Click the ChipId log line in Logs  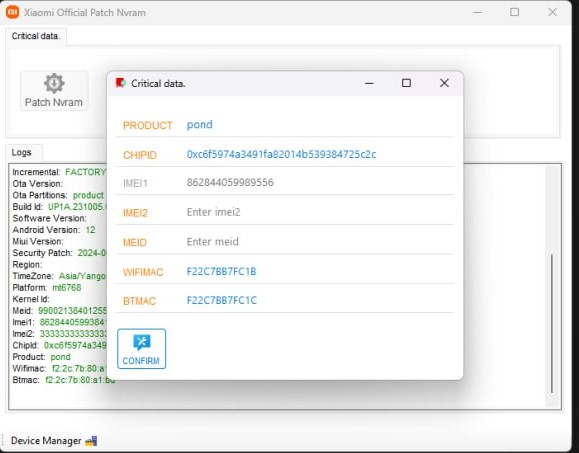[59, 346]
